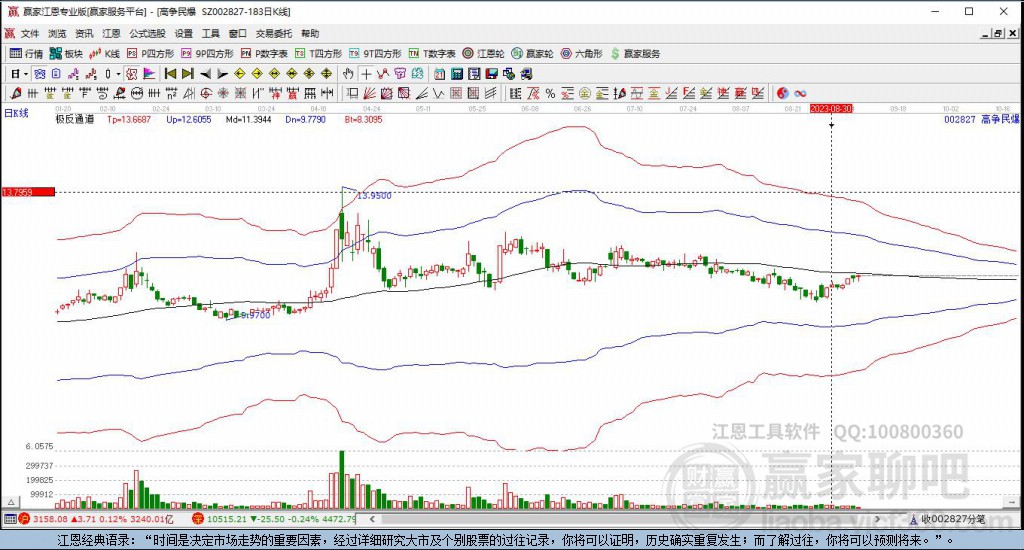
Task: Click the 极反通道 indicator label
Action: (x=74, y=120)
